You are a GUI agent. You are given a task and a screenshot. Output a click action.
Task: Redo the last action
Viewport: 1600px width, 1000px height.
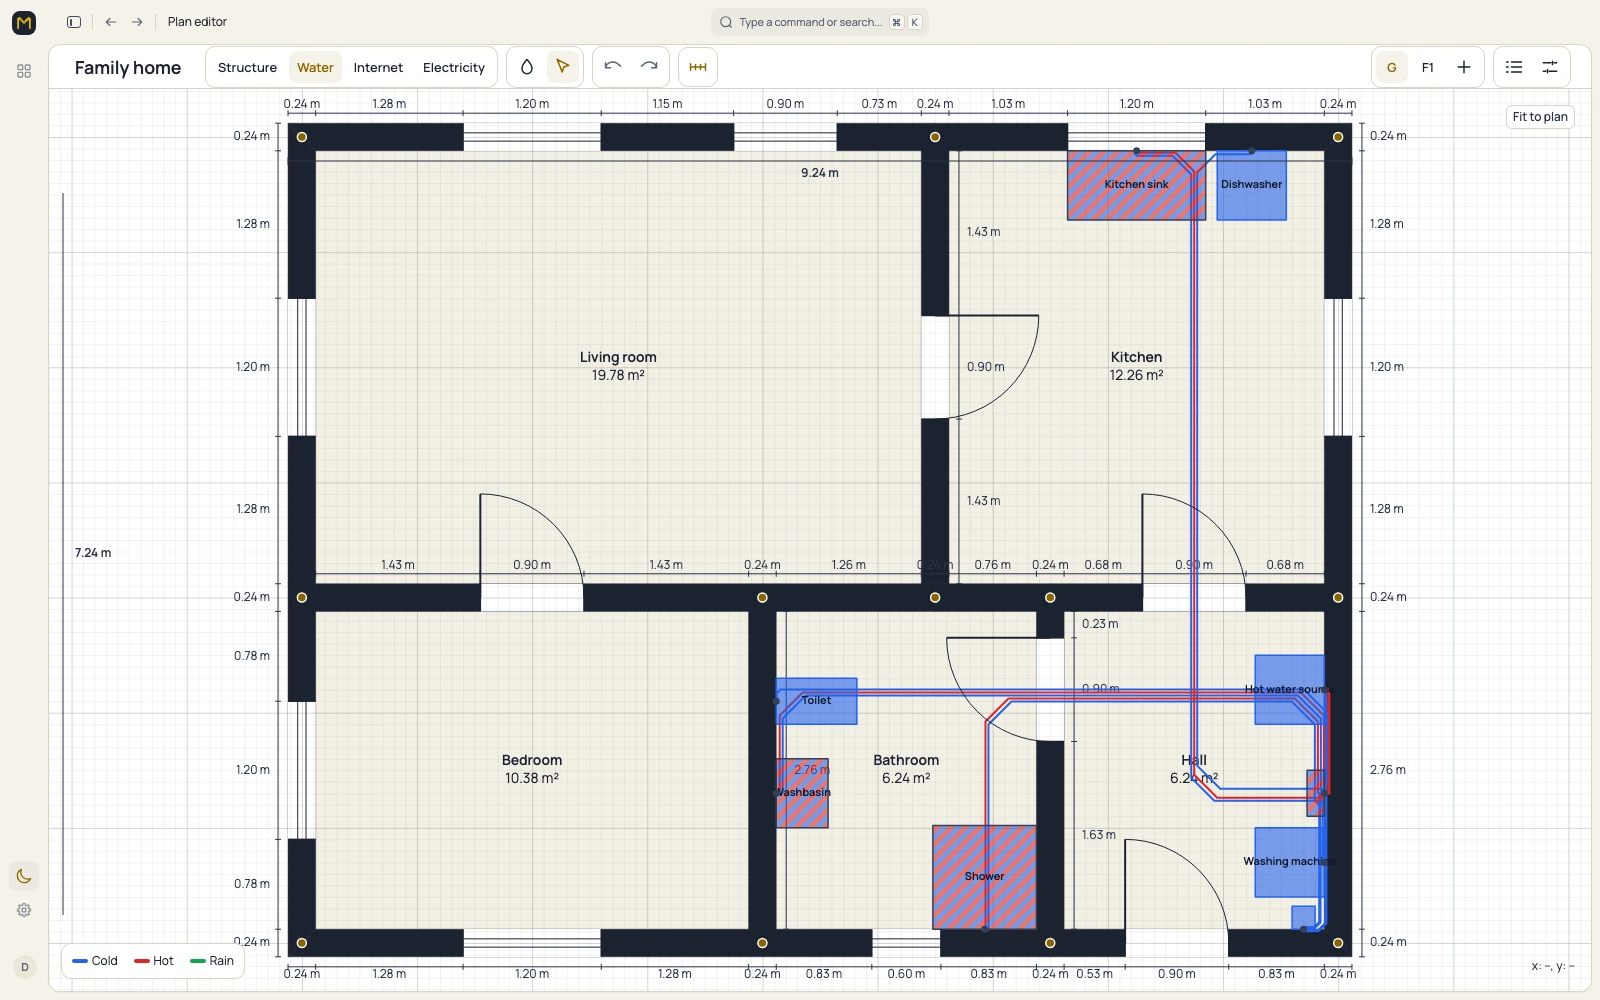coord(649,67)
